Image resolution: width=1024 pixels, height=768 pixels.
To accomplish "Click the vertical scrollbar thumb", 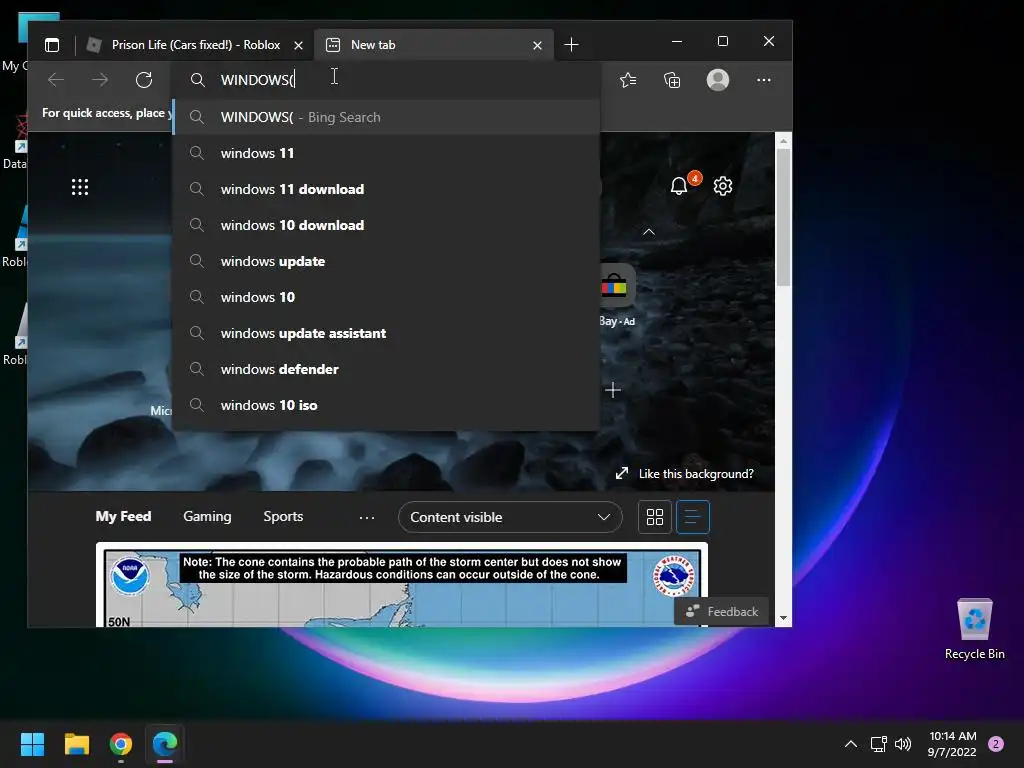I will (x=783, y=217).
